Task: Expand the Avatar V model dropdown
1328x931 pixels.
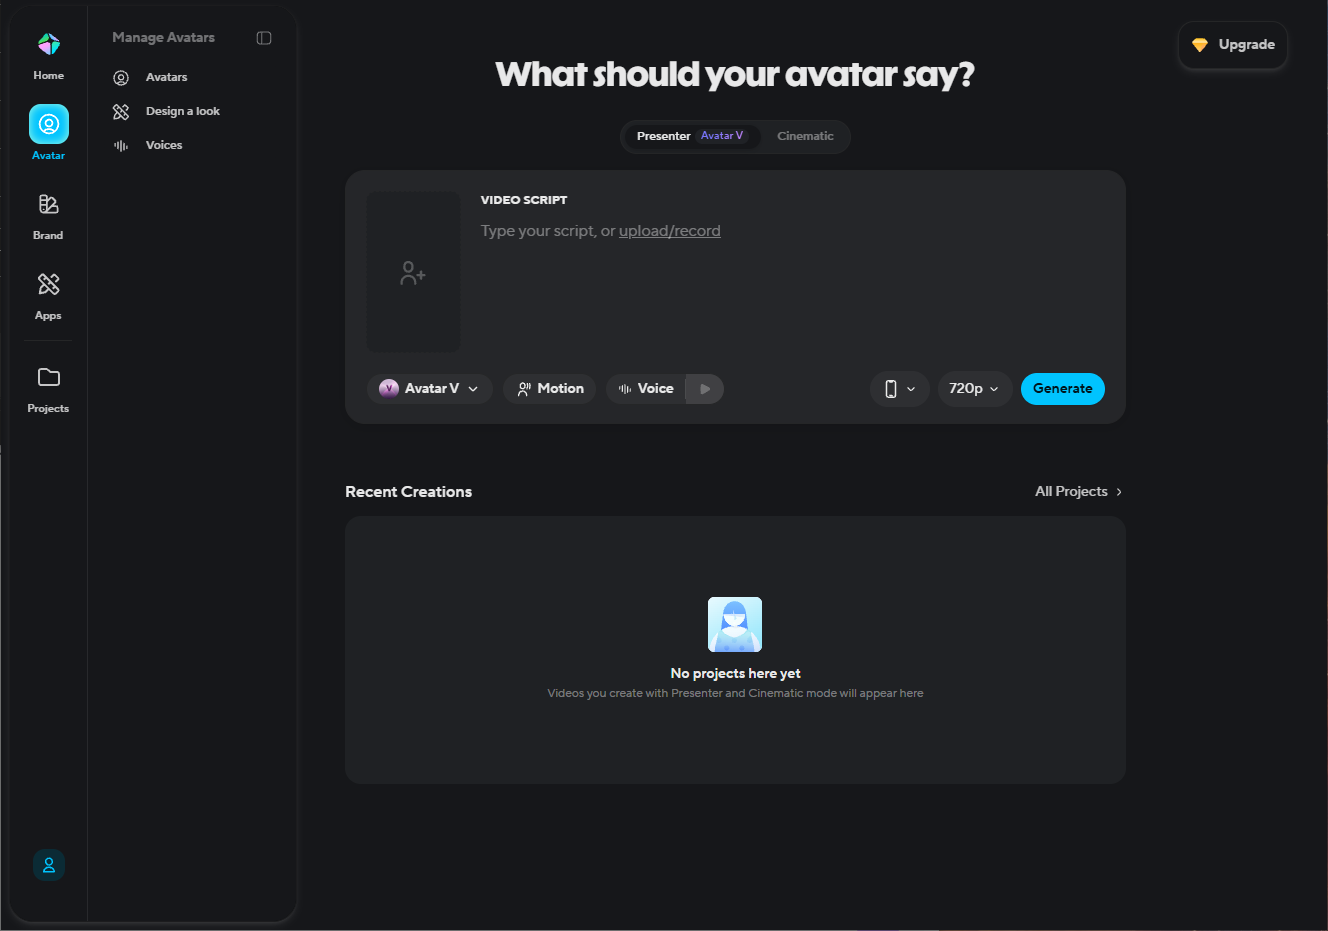Action: click(x=430, y=389)
